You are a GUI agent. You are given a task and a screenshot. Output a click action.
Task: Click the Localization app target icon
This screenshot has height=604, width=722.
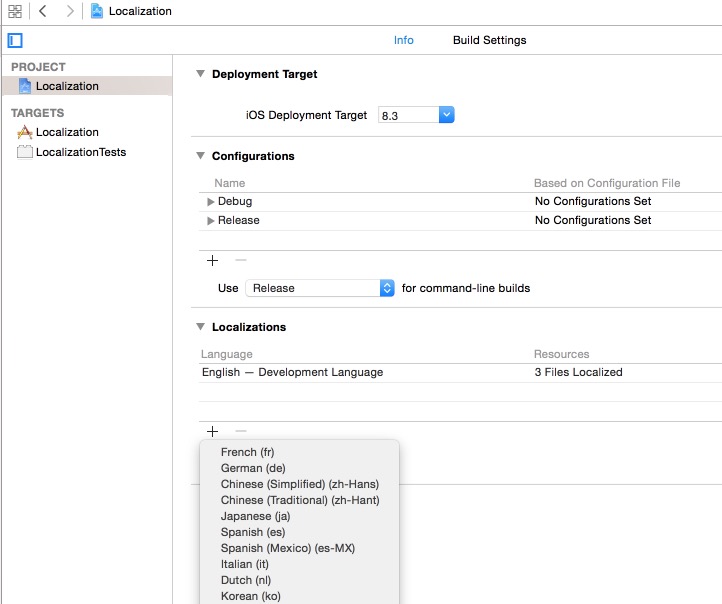[25, 132]
